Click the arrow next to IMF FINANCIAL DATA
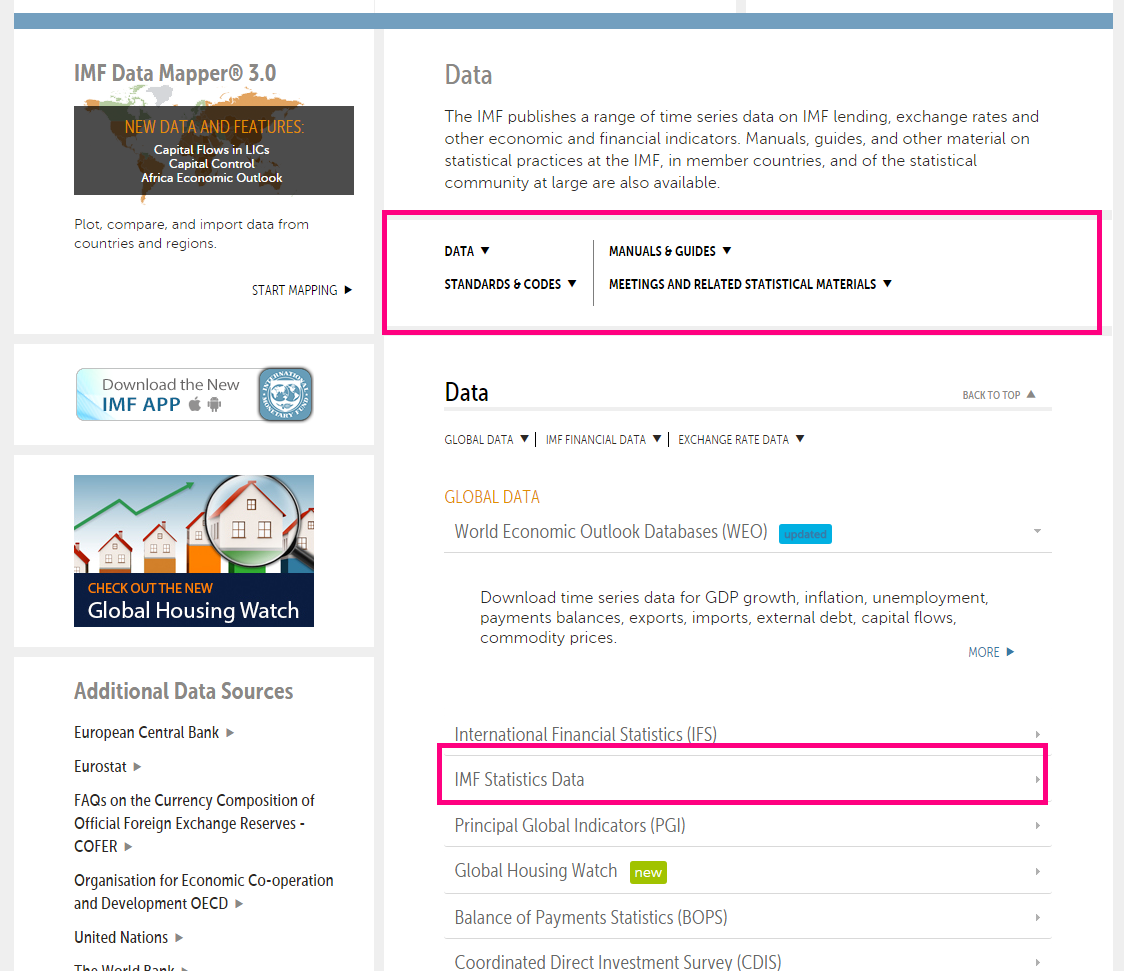 [x=657, y=439]
